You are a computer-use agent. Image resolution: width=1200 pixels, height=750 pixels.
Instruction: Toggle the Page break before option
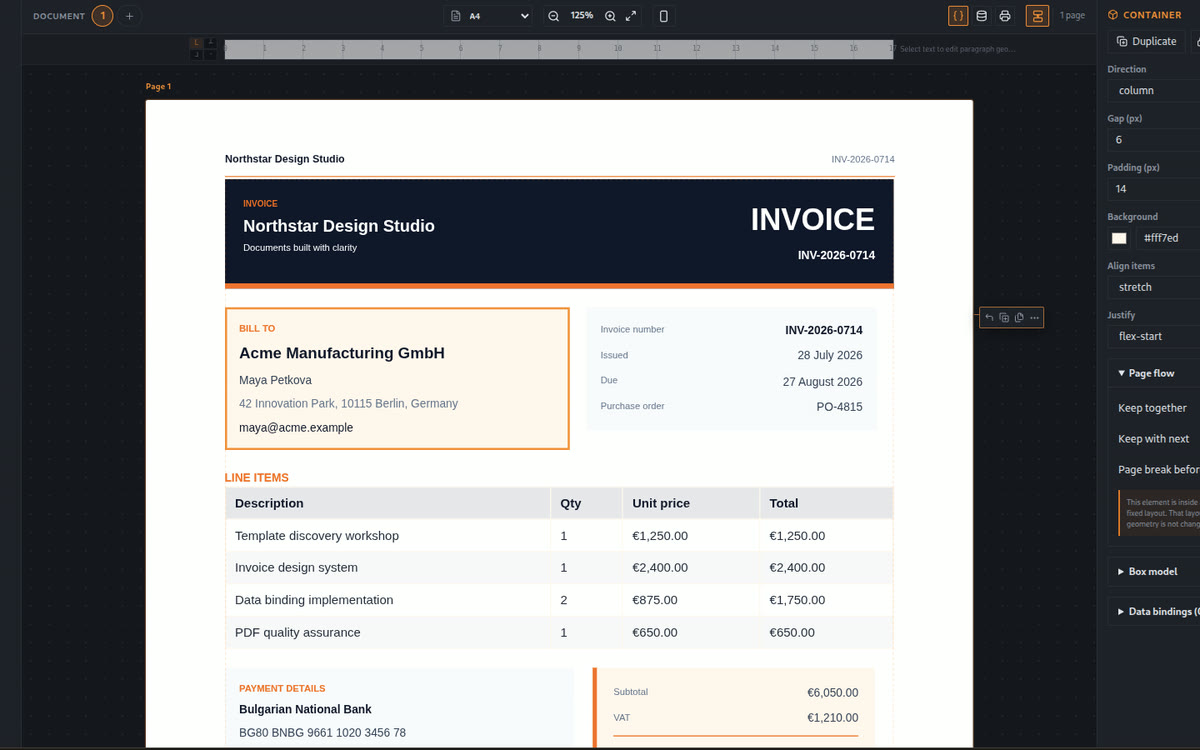[1159, 470]
